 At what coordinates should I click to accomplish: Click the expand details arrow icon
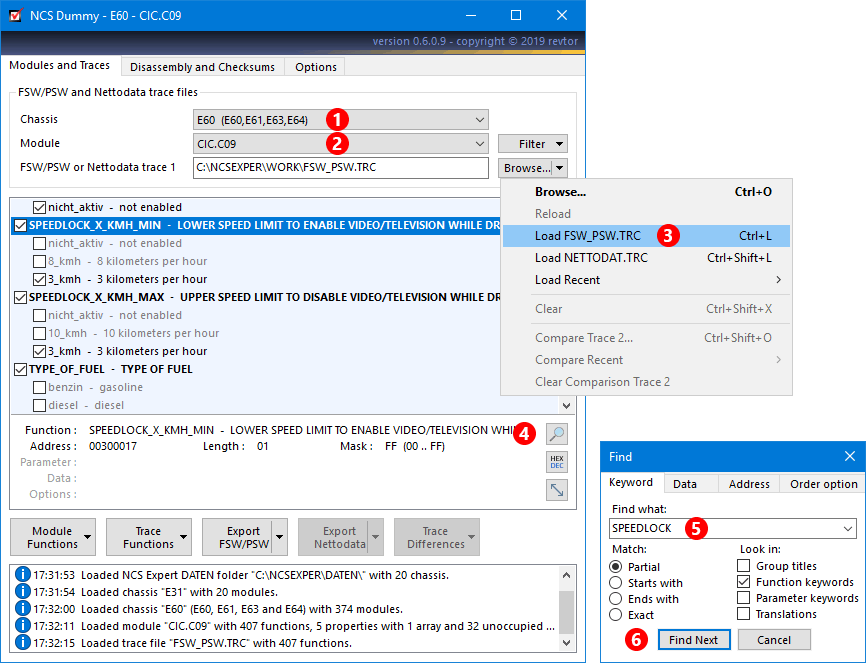coord(557,490)
